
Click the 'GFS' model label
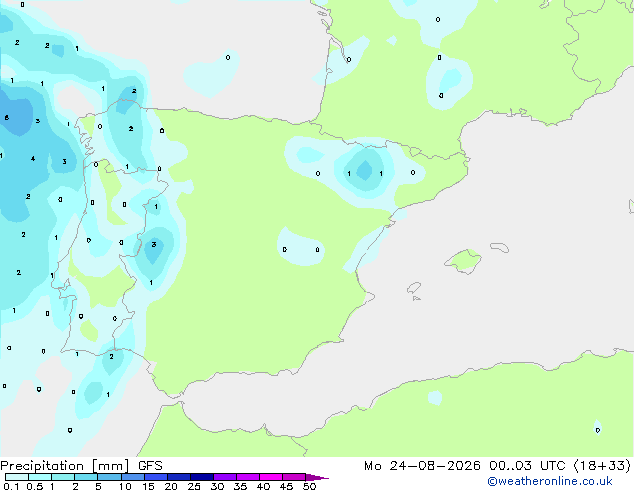click(150, 466)
